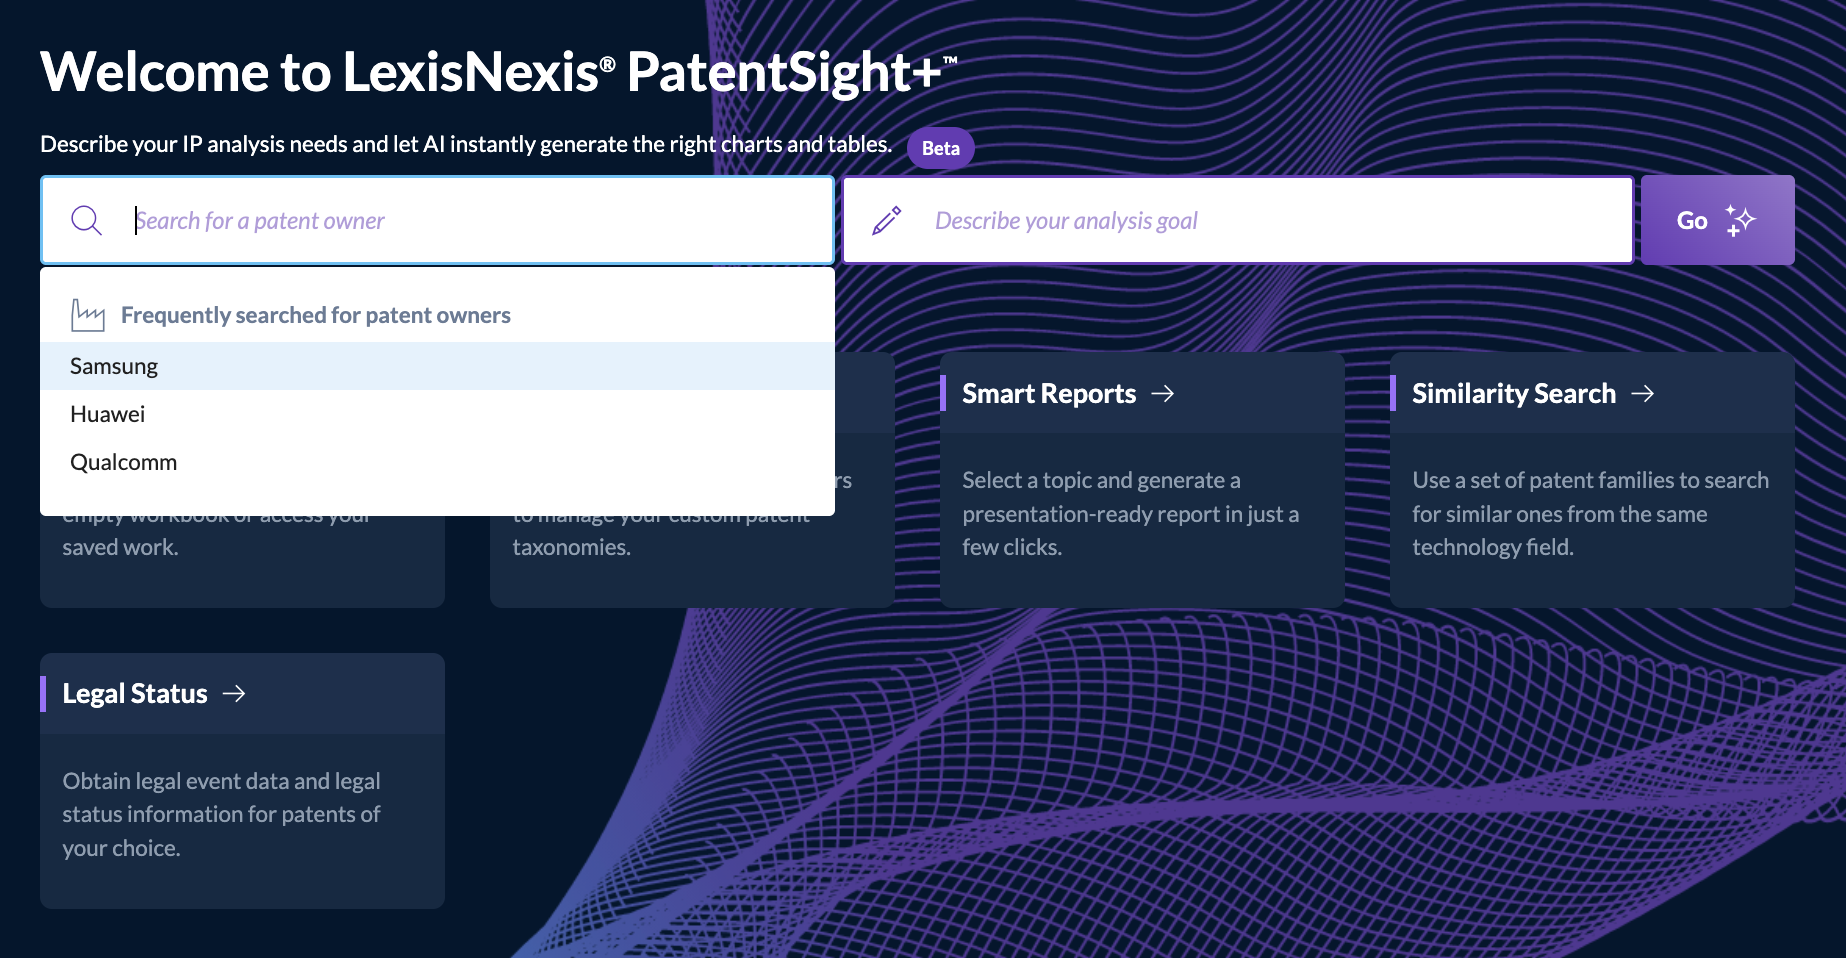Click the pencil icon in analysis goal field

(887, 221)
